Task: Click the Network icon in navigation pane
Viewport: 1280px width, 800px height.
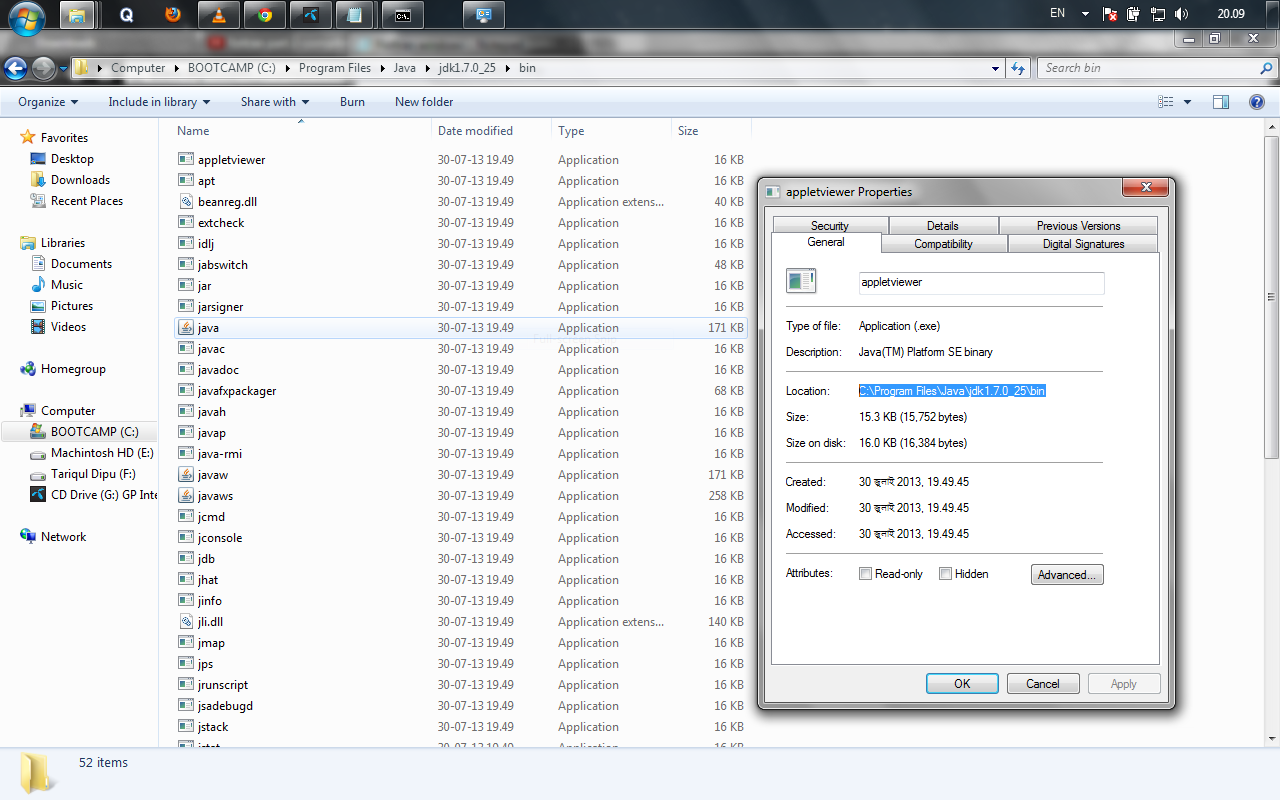Action: click(x=28, y=537)
